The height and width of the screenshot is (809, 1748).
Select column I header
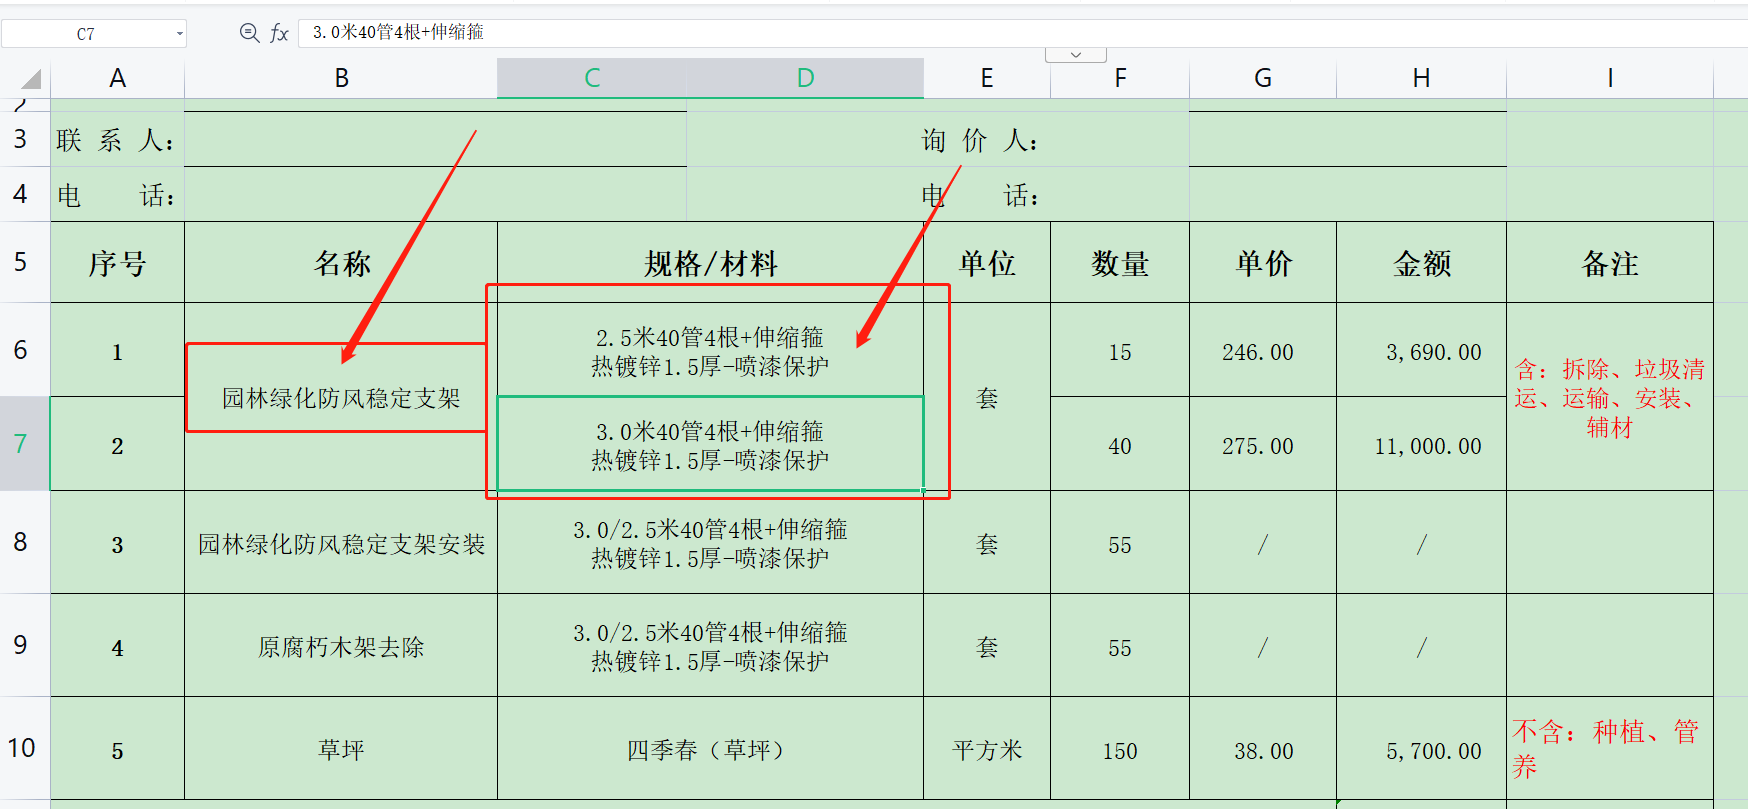click(x=1610, y=78)
